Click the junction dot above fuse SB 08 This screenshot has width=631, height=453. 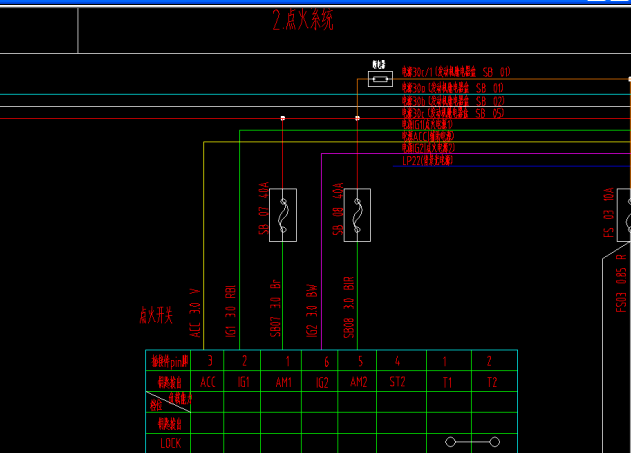[357, 118]
